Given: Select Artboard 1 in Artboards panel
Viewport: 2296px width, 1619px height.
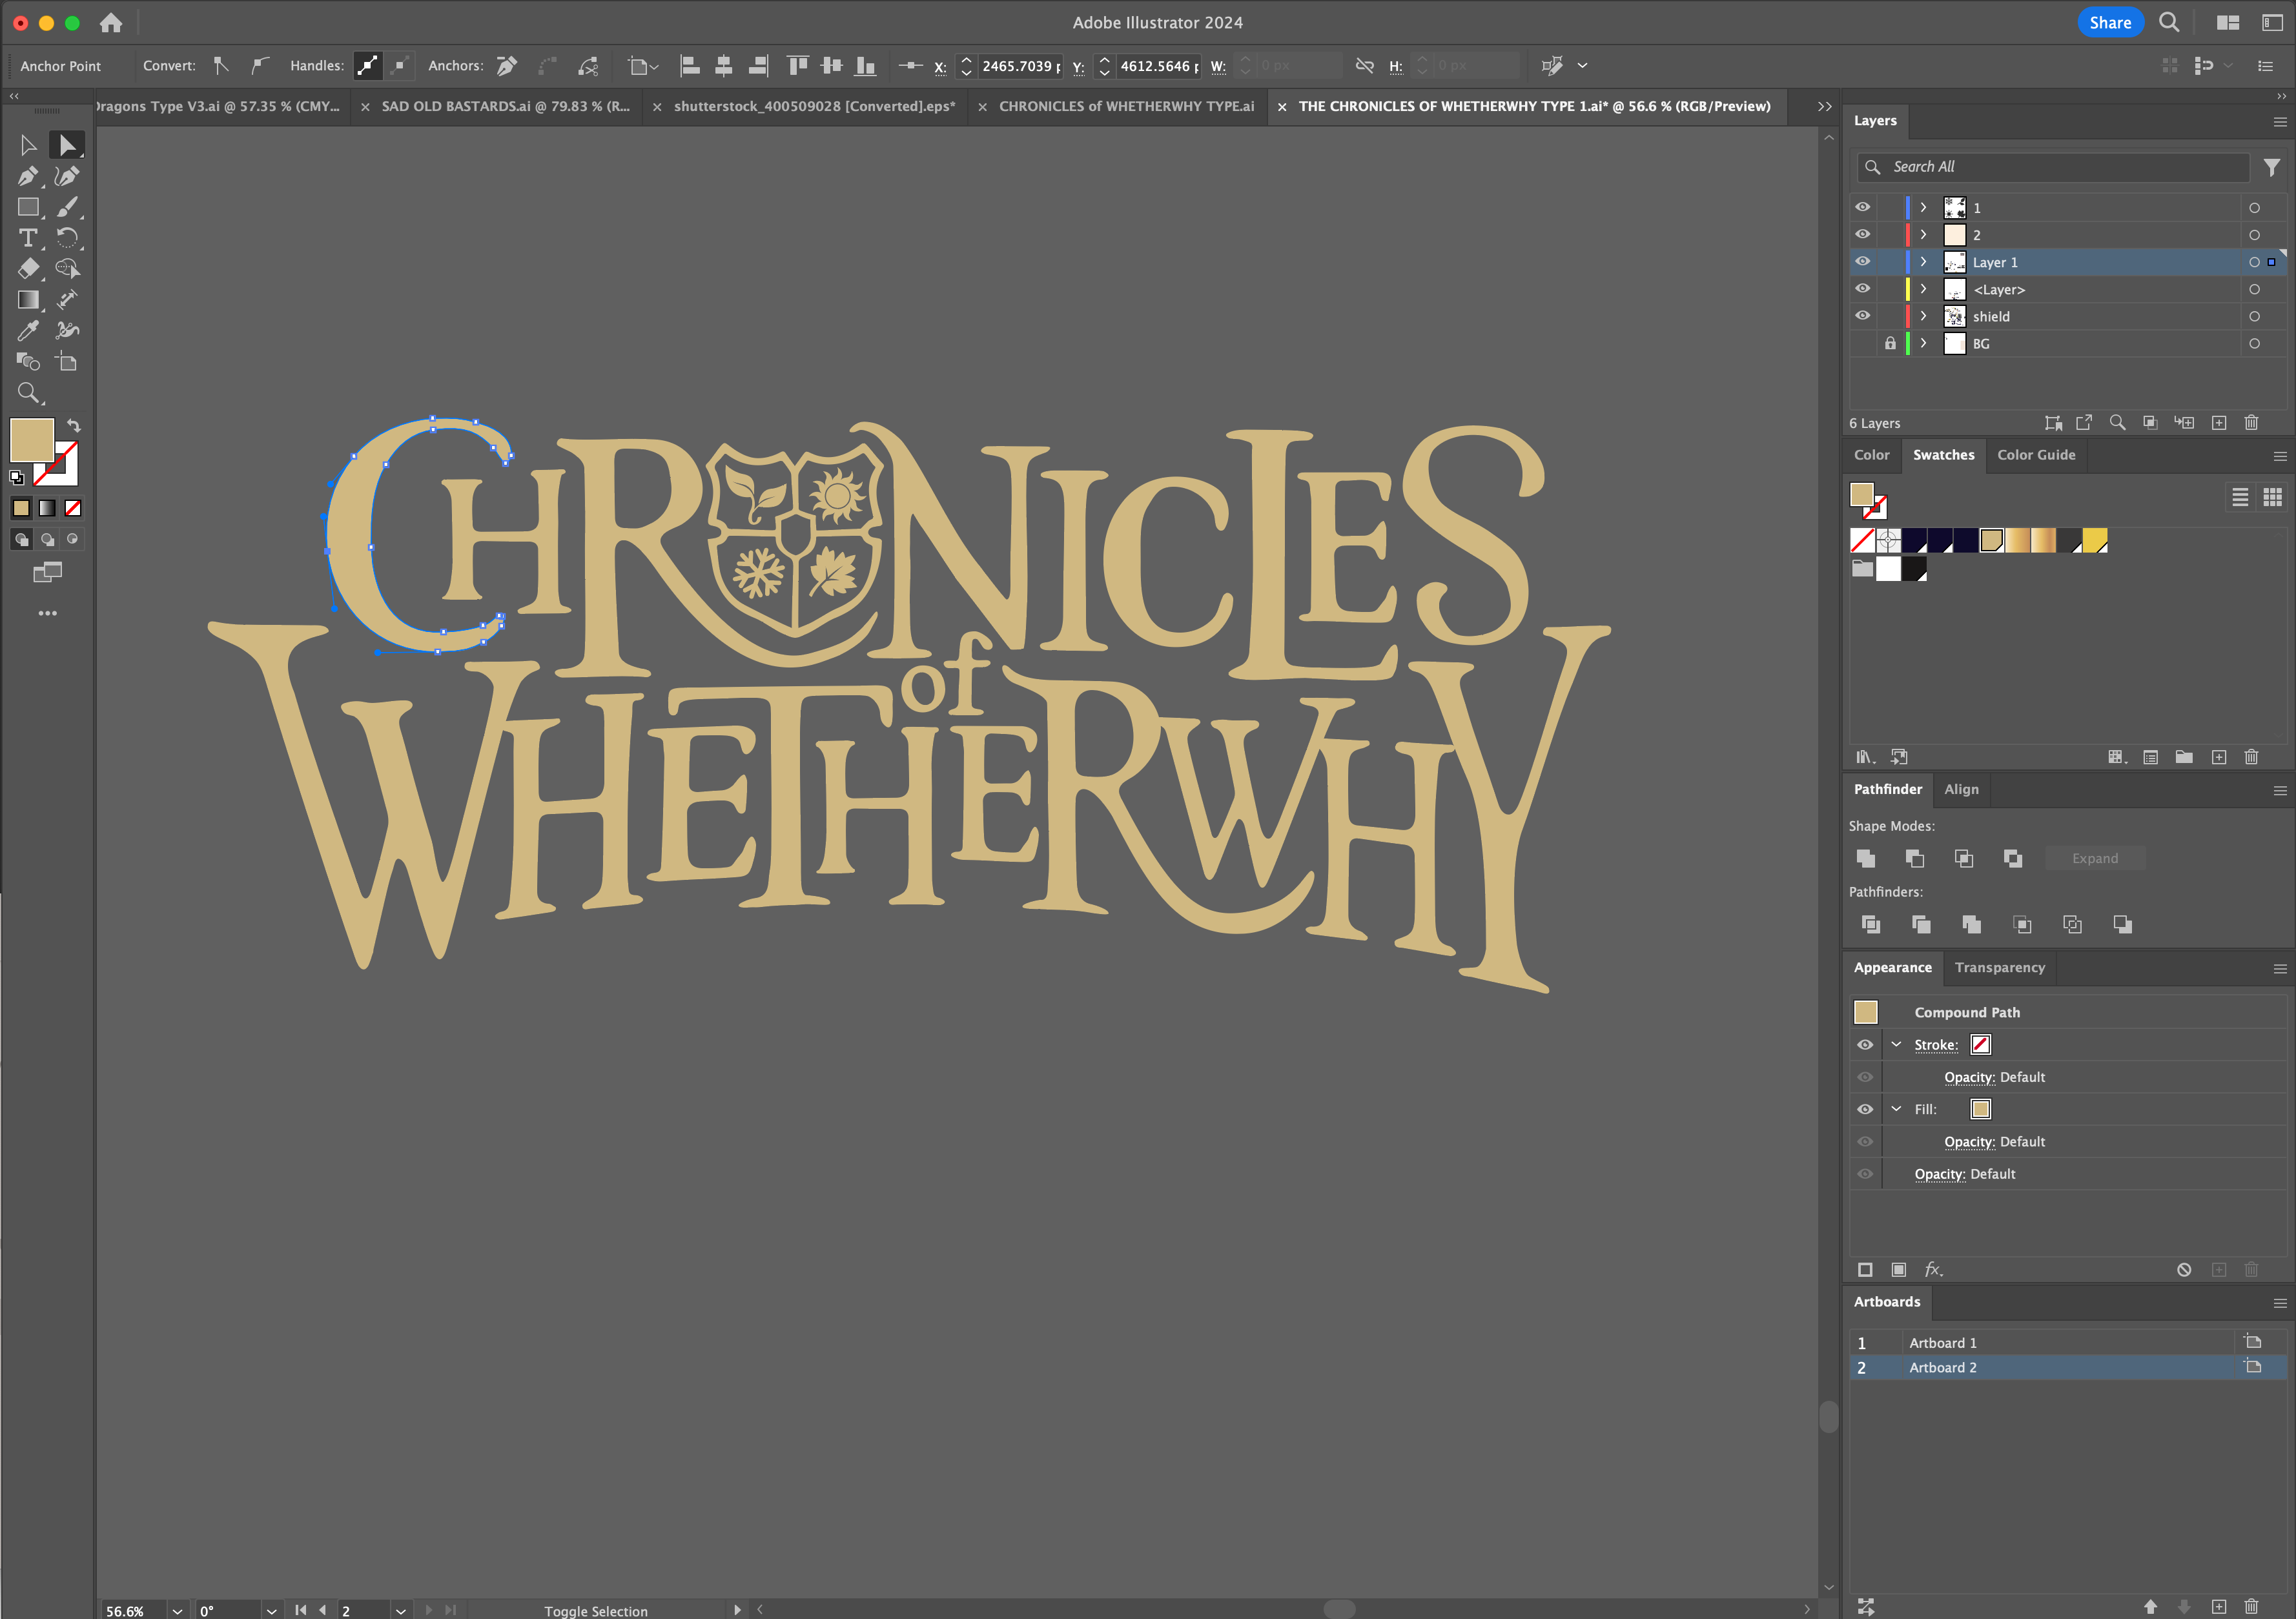Looking at the screenshot, I should [x=1942, y=1343].
